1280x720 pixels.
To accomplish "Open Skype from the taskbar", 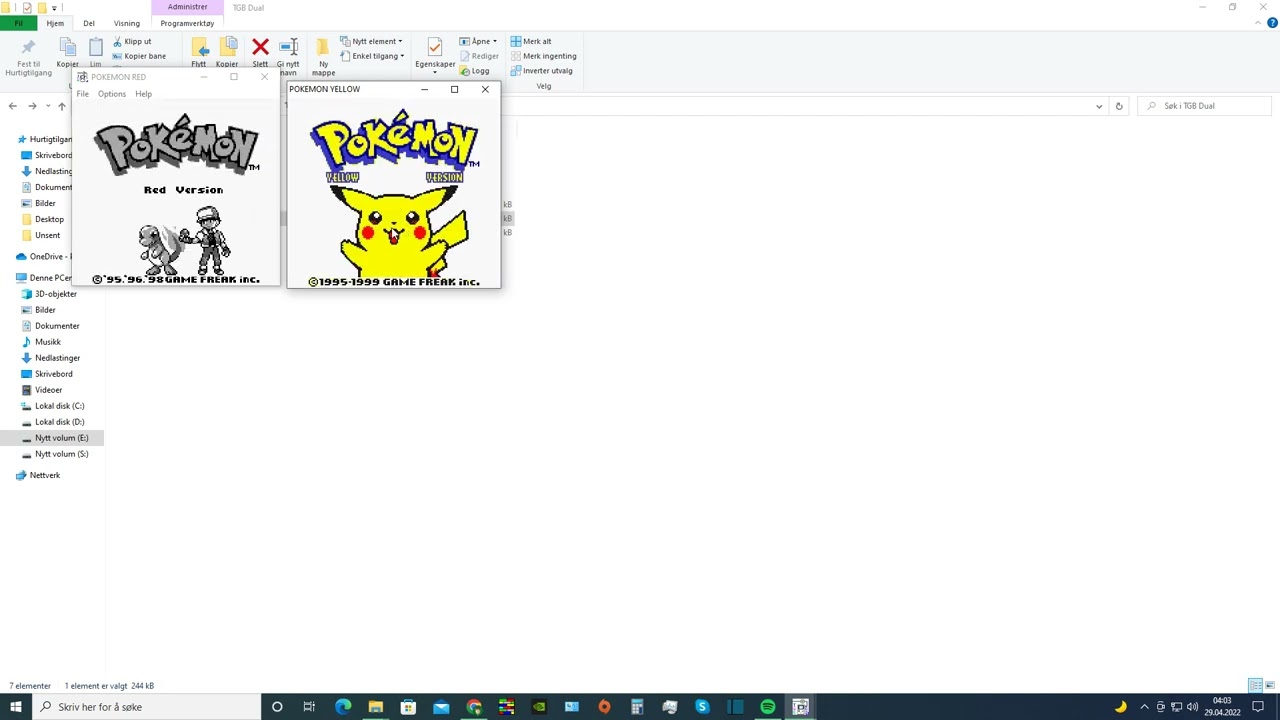I will point(702,707).
